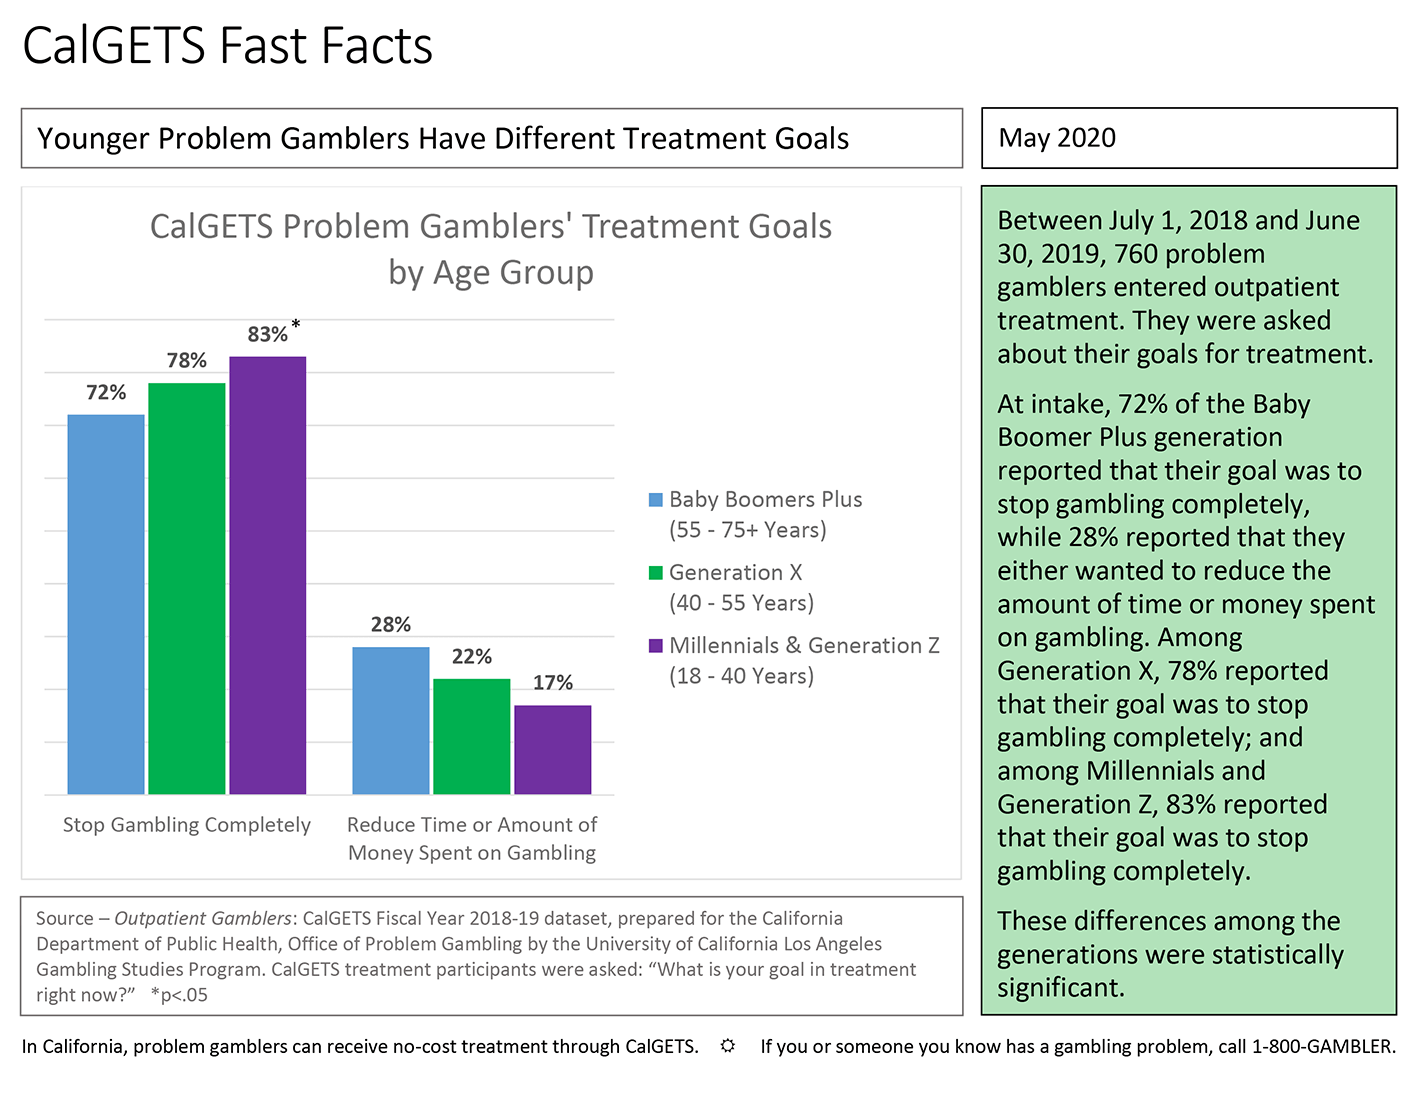The width and height of the screenshot is (1426, 1098).
Task: Click the May 2020 date box
Action: (1189, 138)
